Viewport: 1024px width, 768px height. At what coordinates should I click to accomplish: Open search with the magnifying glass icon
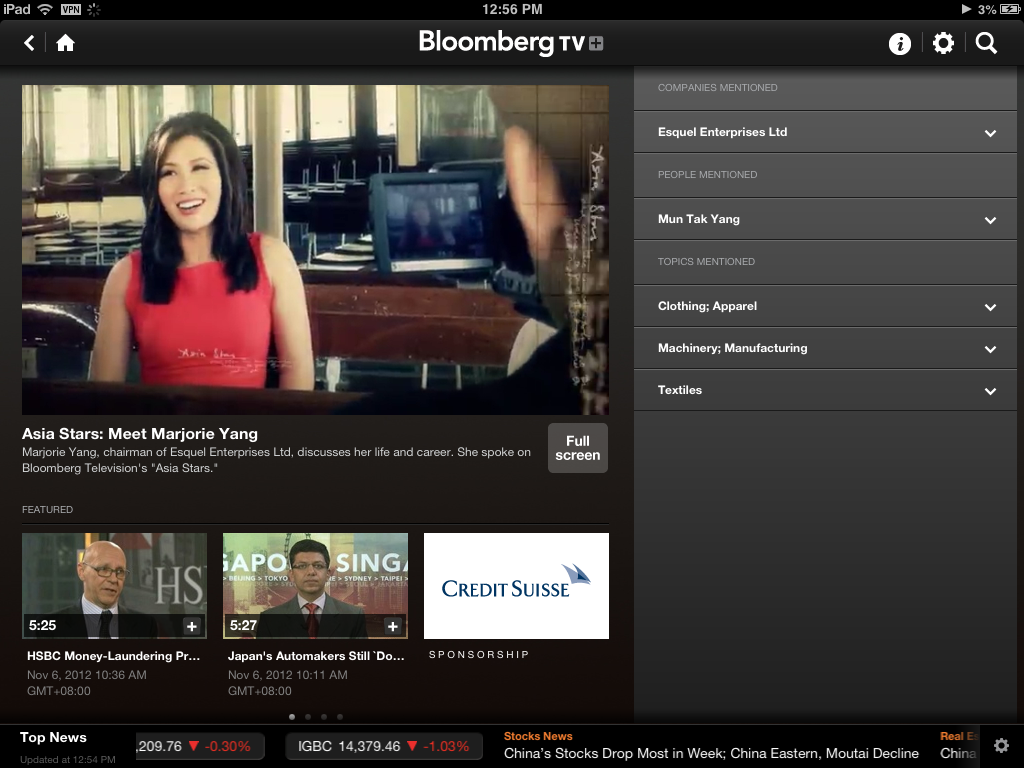coord(985,43)
